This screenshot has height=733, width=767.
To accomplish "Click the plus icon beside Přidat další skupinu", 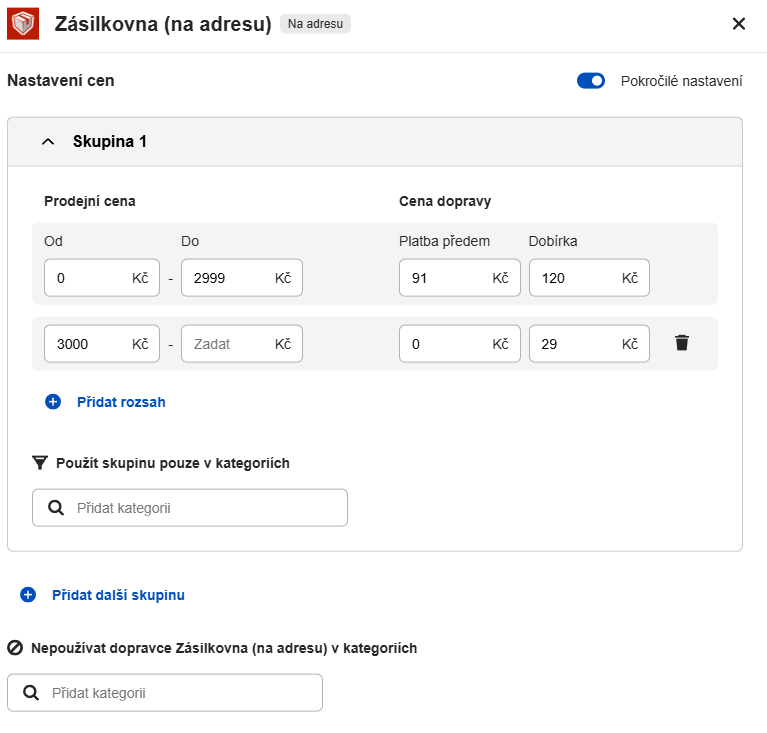I will tap(28, 595).
